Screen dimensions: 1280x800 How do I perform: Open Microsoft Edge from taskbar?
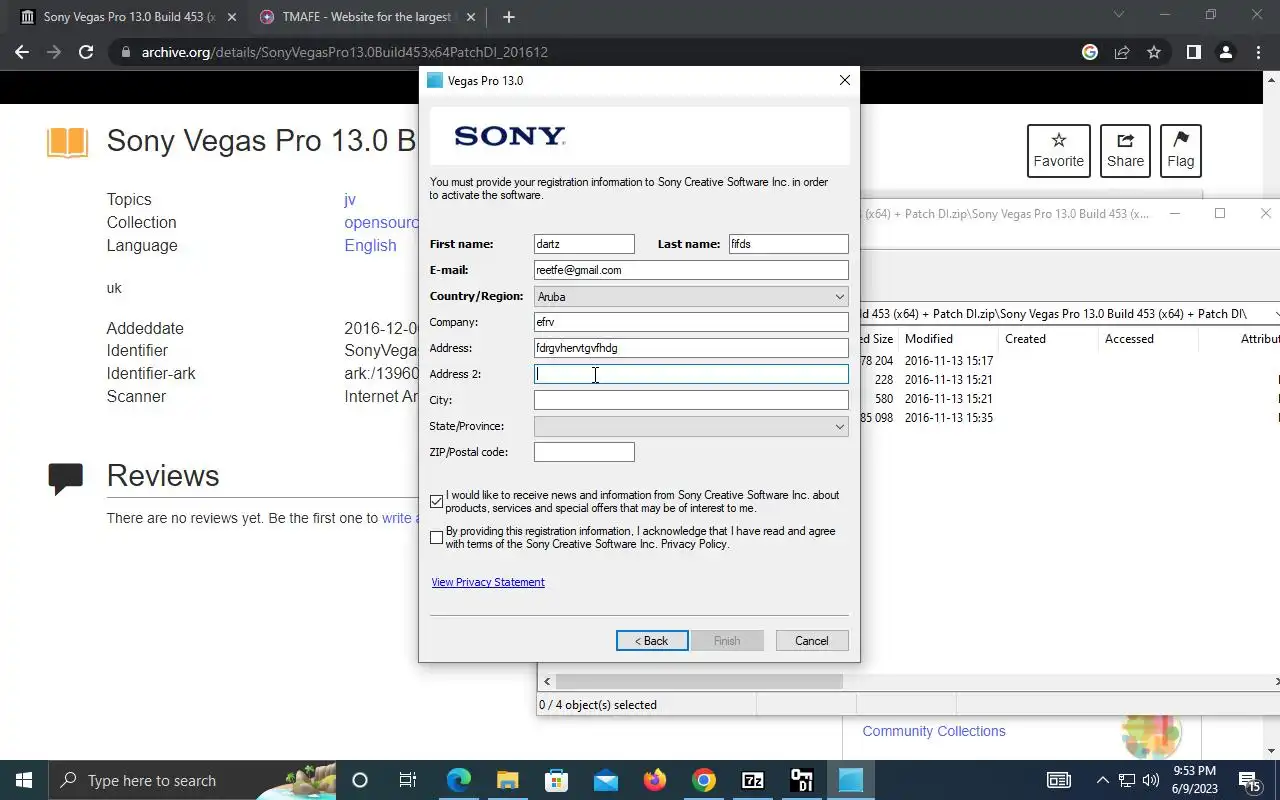coord(458,780)
